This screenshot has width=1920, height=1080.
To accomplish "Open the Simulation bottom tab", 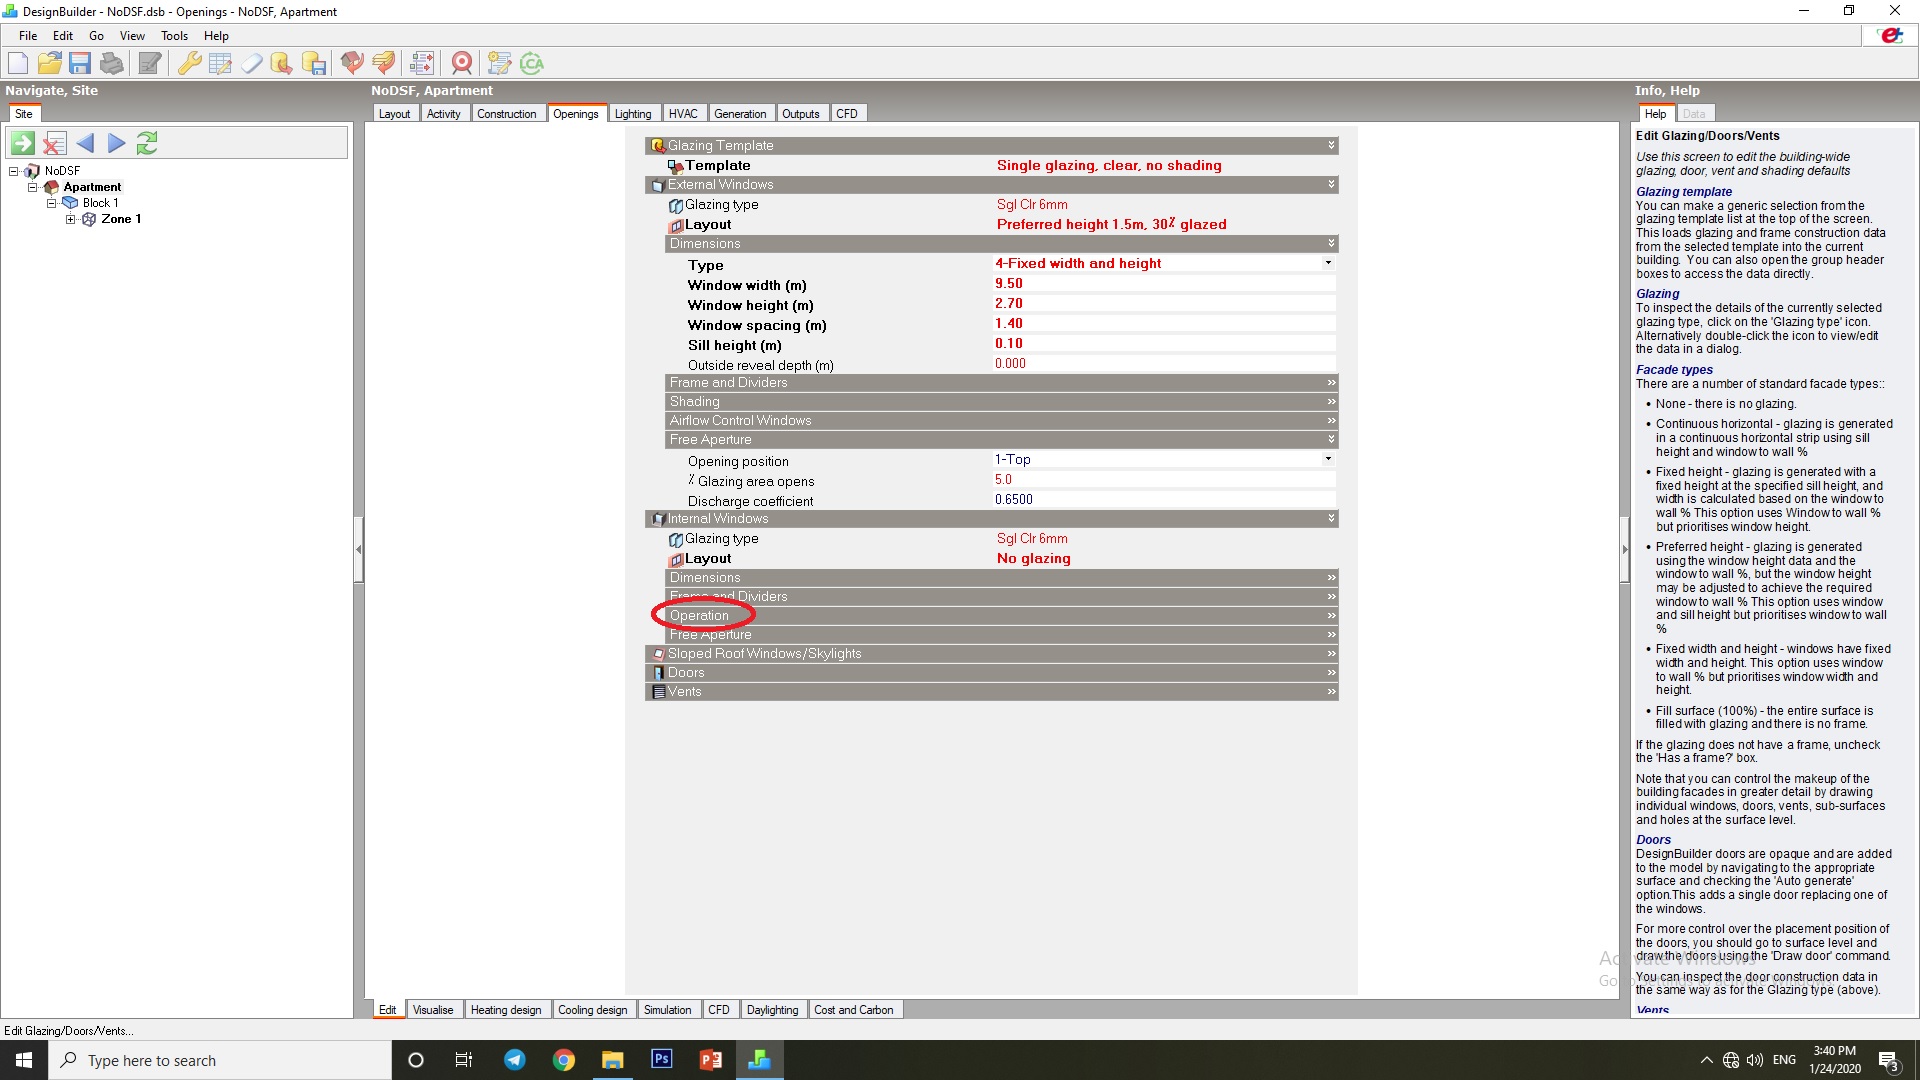I will pyautogui.click(x=667, y=1010).
